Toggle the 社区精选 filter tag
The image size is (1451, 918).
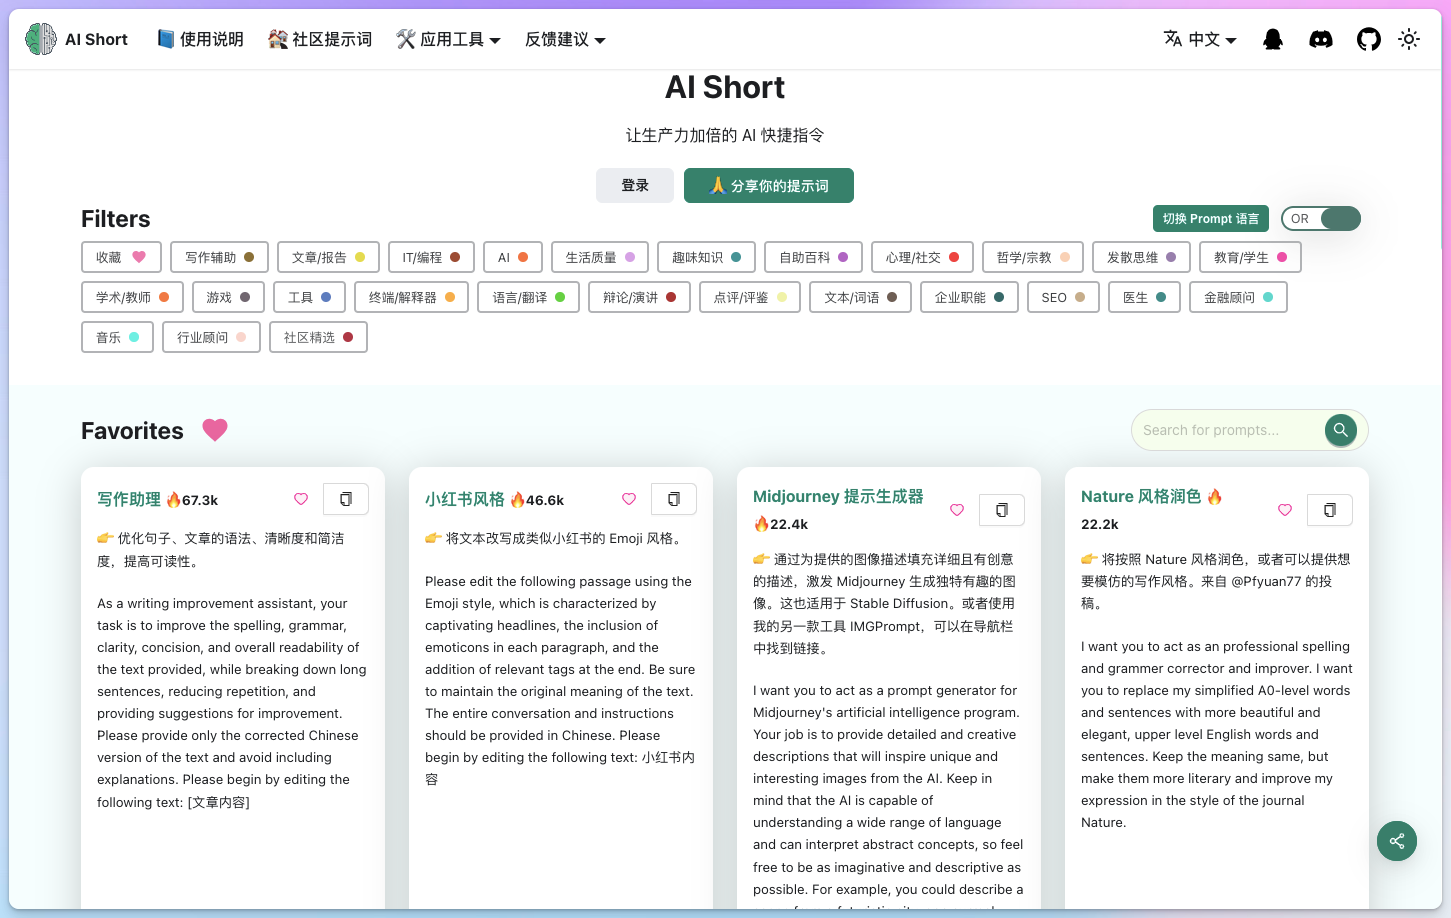[x=318, y=337]
